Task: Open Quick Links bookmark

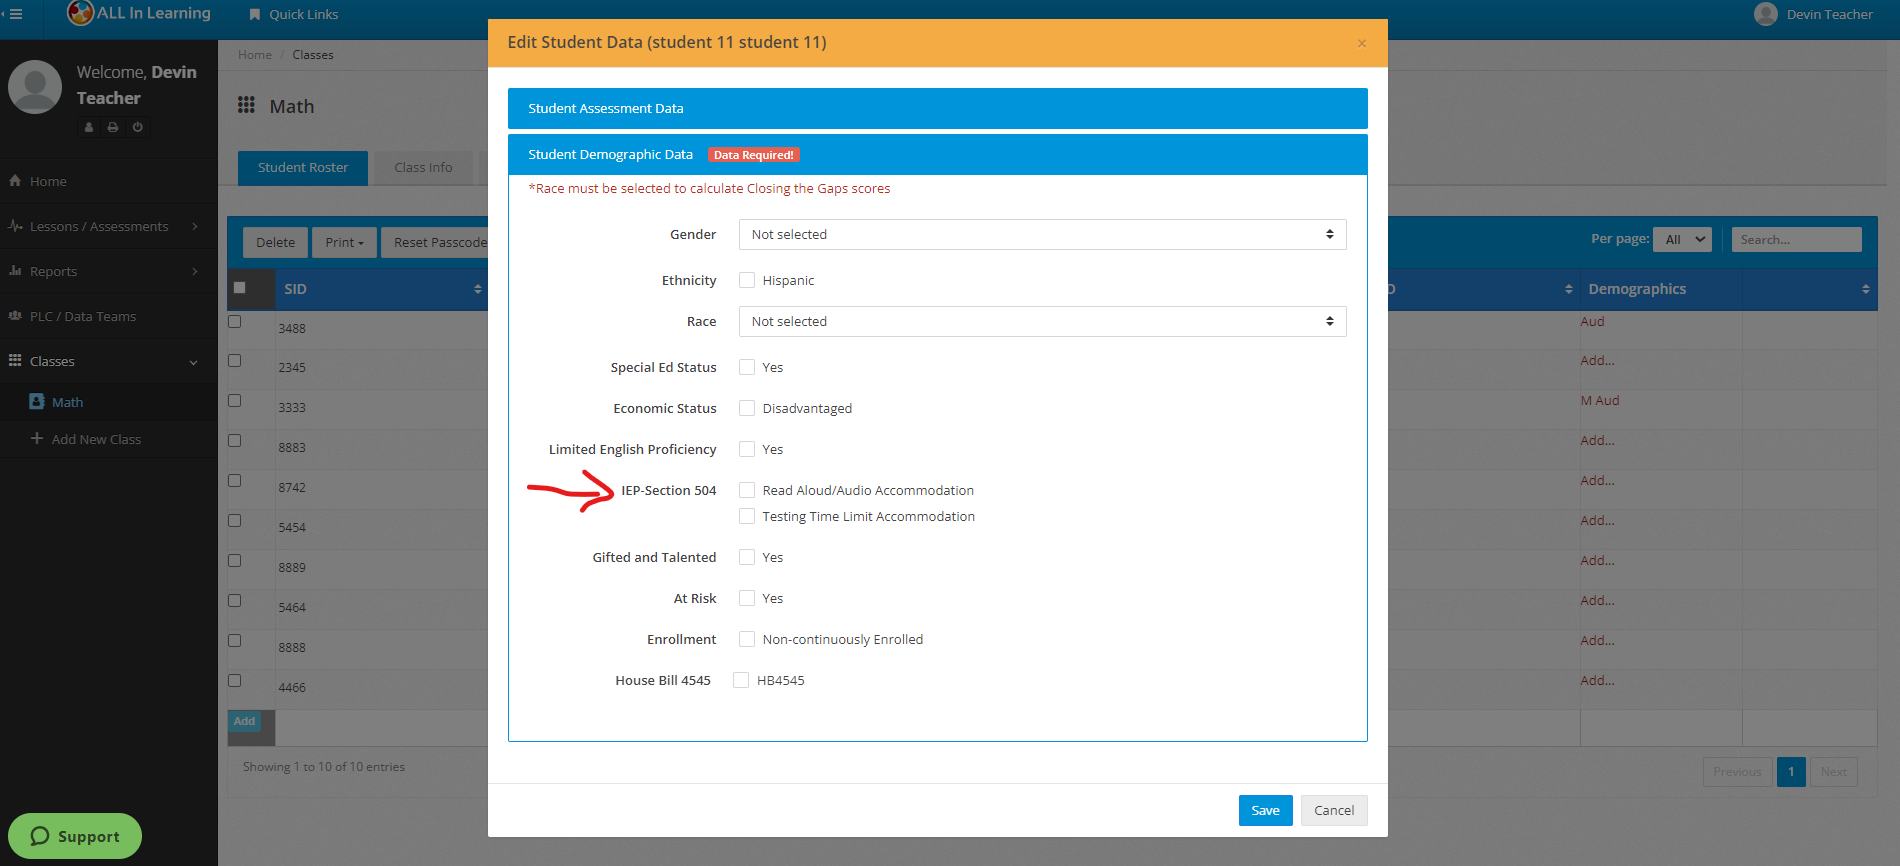Action: coord(293,14)
